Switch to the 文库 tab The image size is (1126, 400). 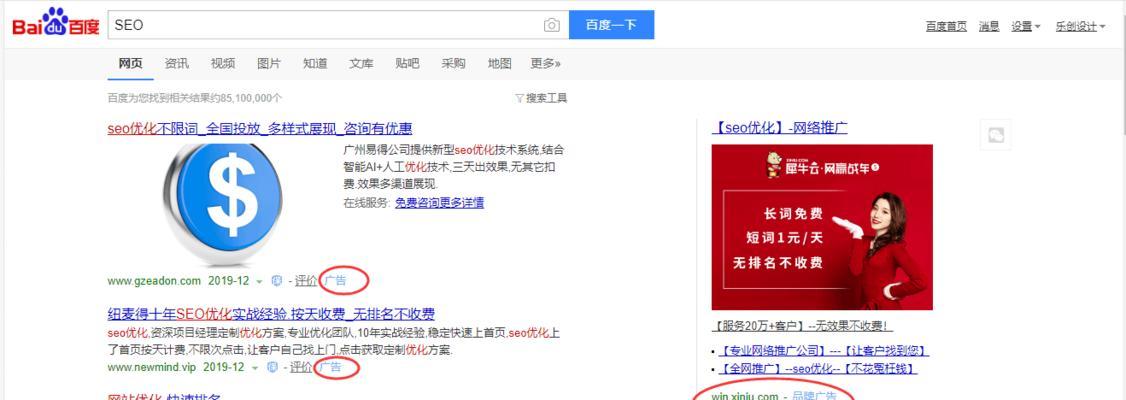point(361,63)
